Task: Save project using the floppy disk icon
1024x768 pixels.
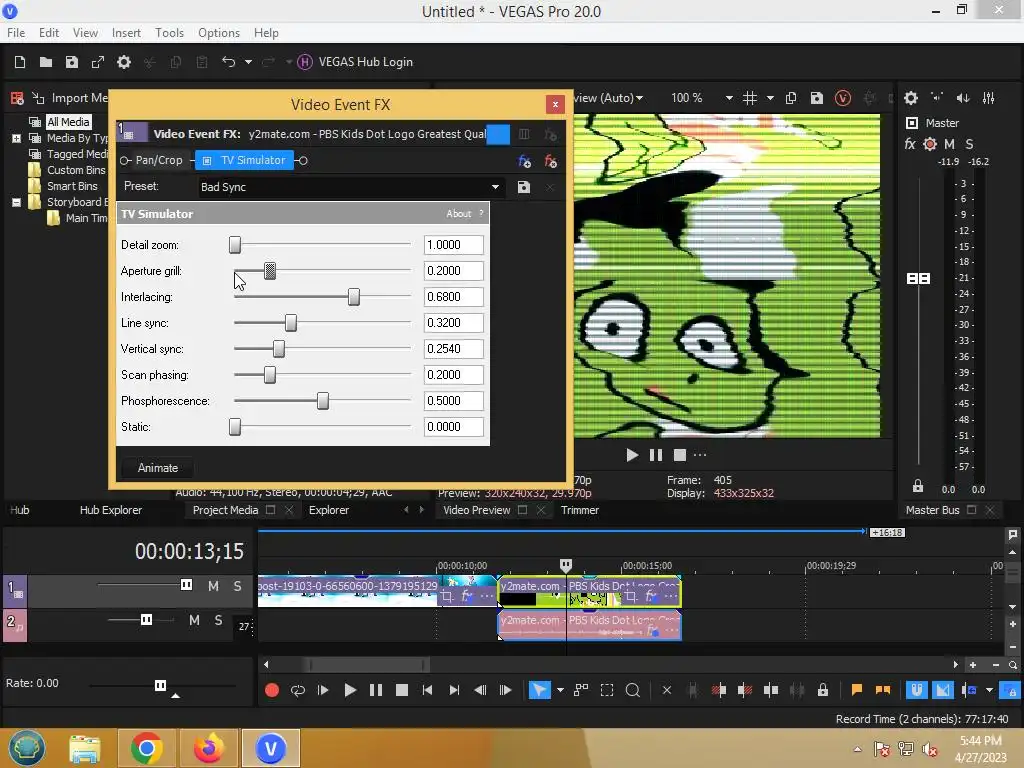Action: [x=72, y=62]
